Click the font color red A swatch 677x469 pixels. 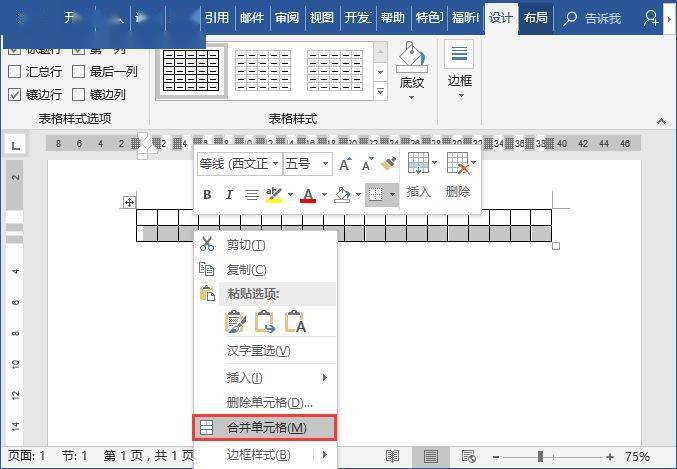click(308, 194)
